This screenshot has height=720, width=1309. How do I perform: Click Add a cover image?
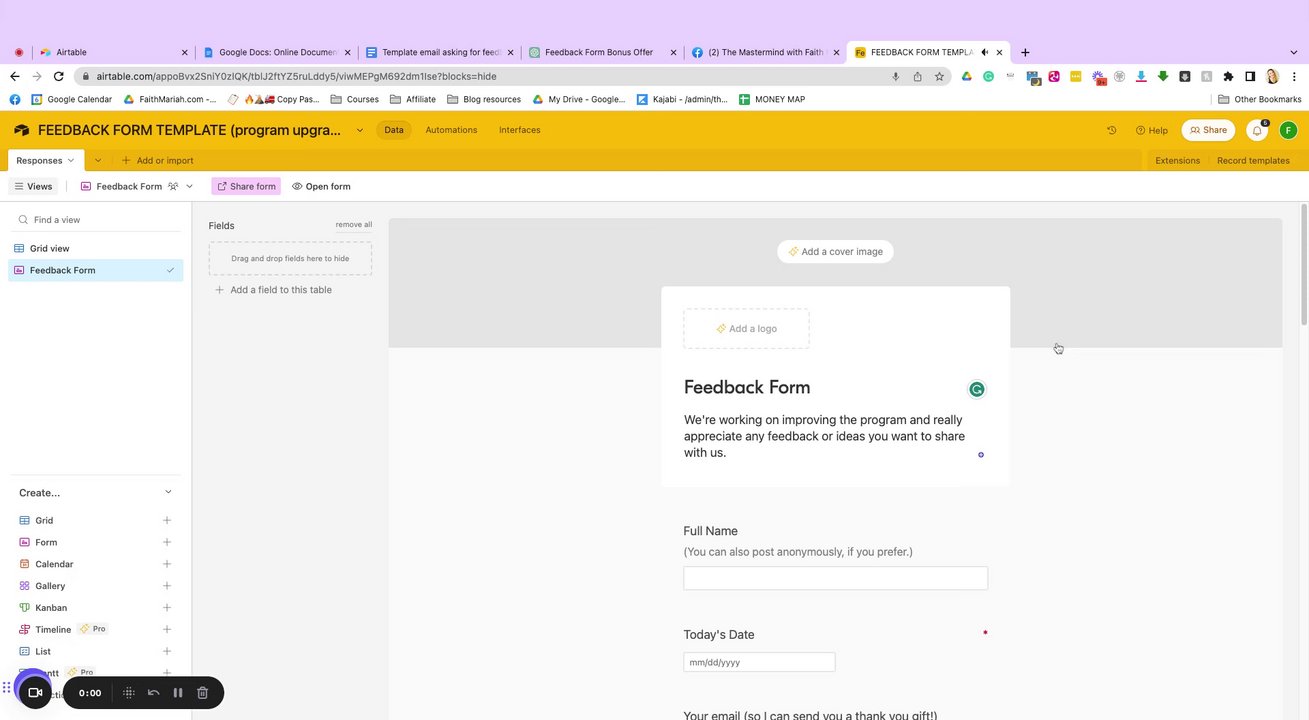(835, 252)
